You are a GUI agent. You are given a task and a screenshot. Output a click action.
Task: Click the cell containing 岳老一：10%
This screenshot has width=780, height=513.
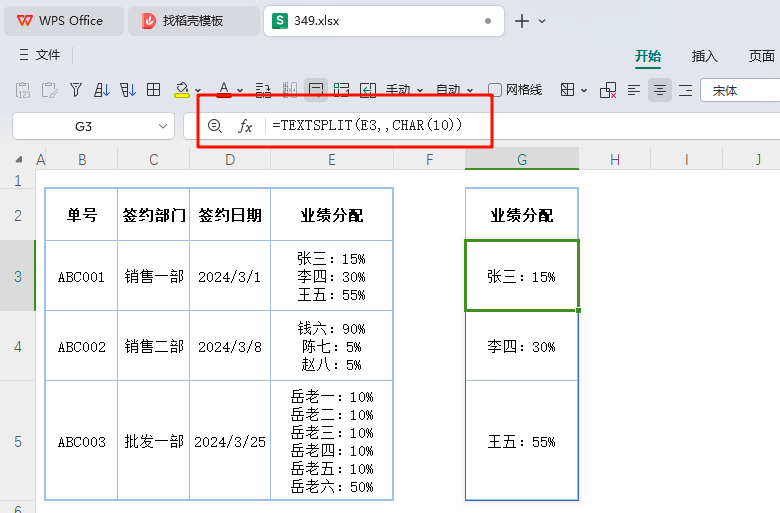pyautogui.click(x=332, y=441)
